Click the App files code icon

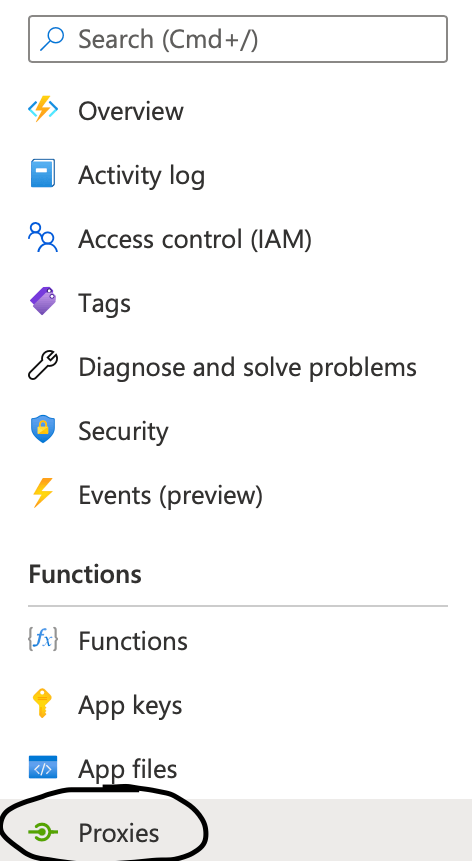coord(43,768)
